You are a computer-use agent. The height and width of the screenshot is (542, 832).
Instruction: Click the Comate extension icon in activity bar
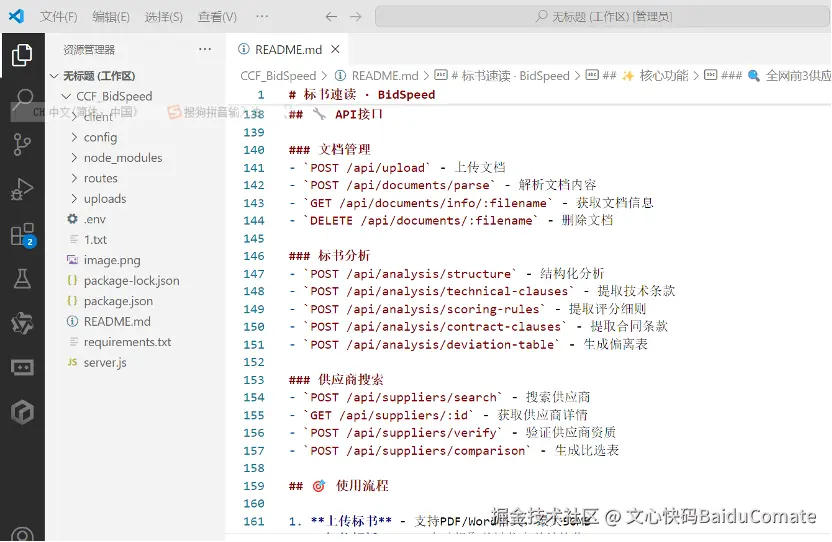click(22, 323)
